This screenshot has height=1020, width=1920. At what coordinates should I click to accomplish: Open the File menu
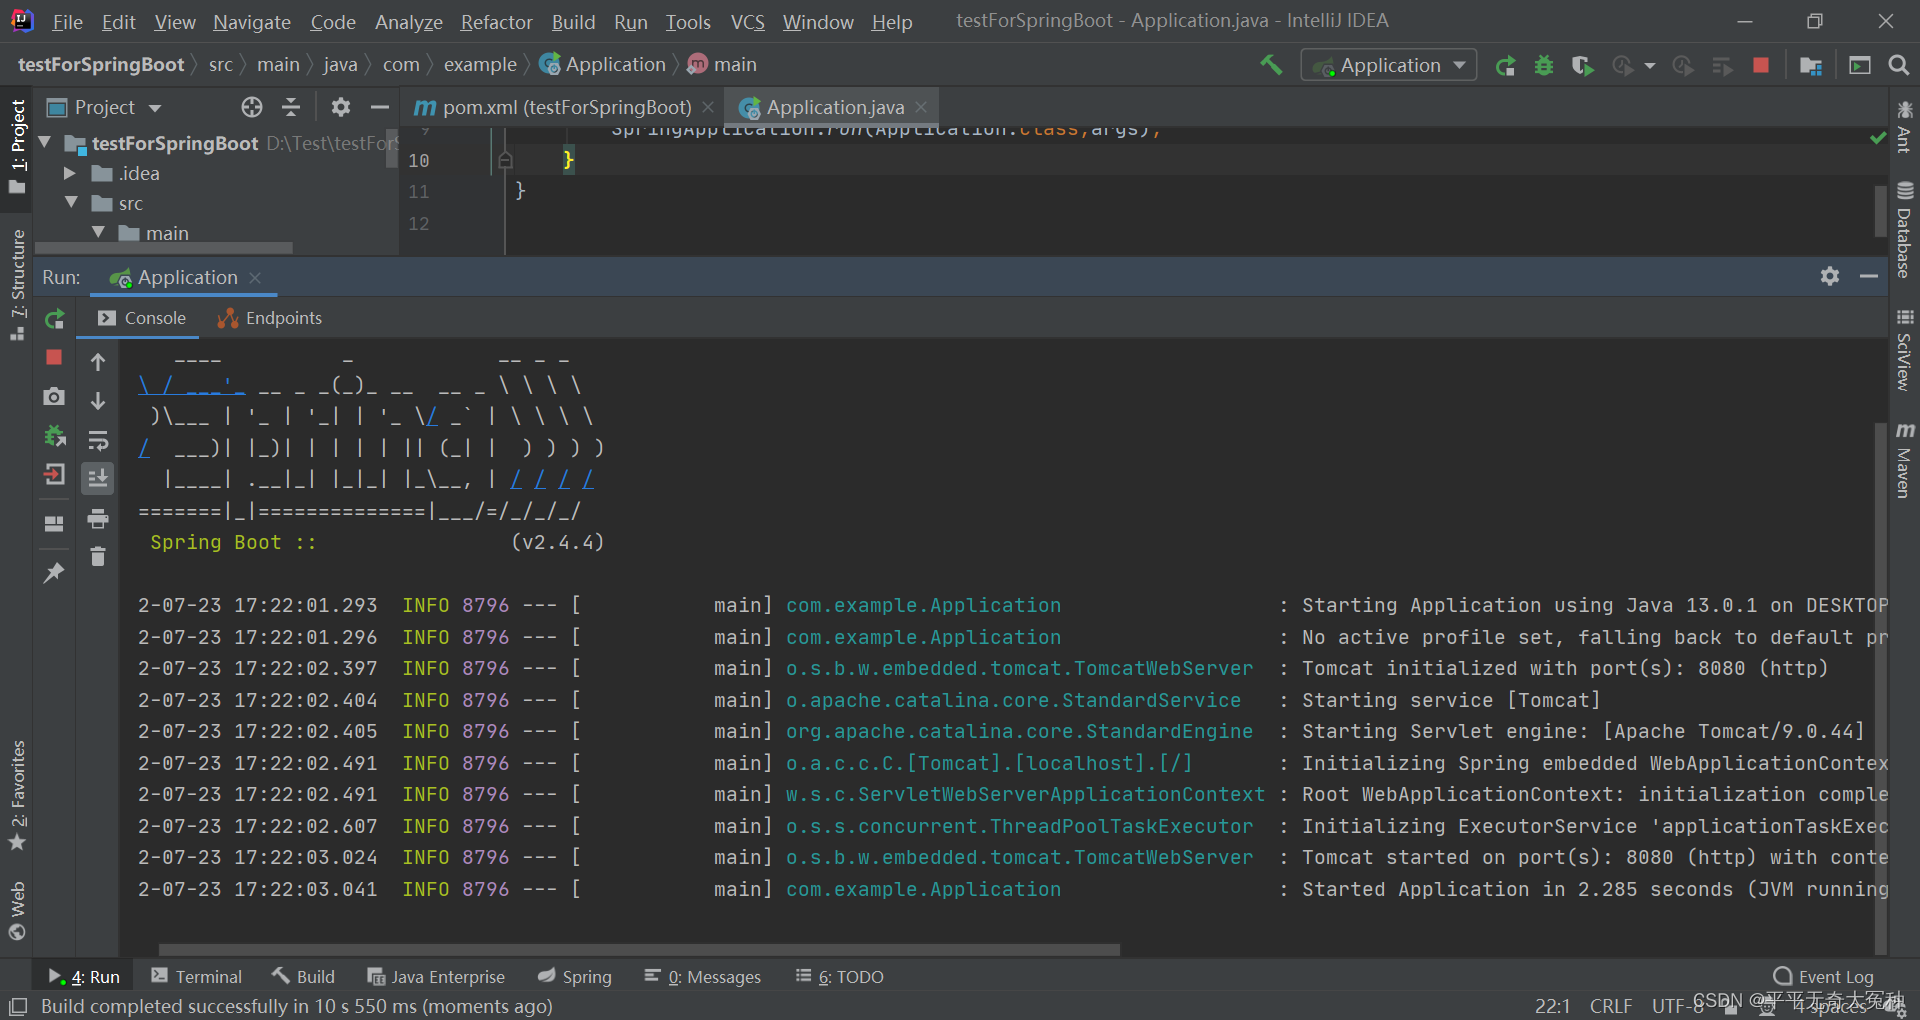coord(67,22)
